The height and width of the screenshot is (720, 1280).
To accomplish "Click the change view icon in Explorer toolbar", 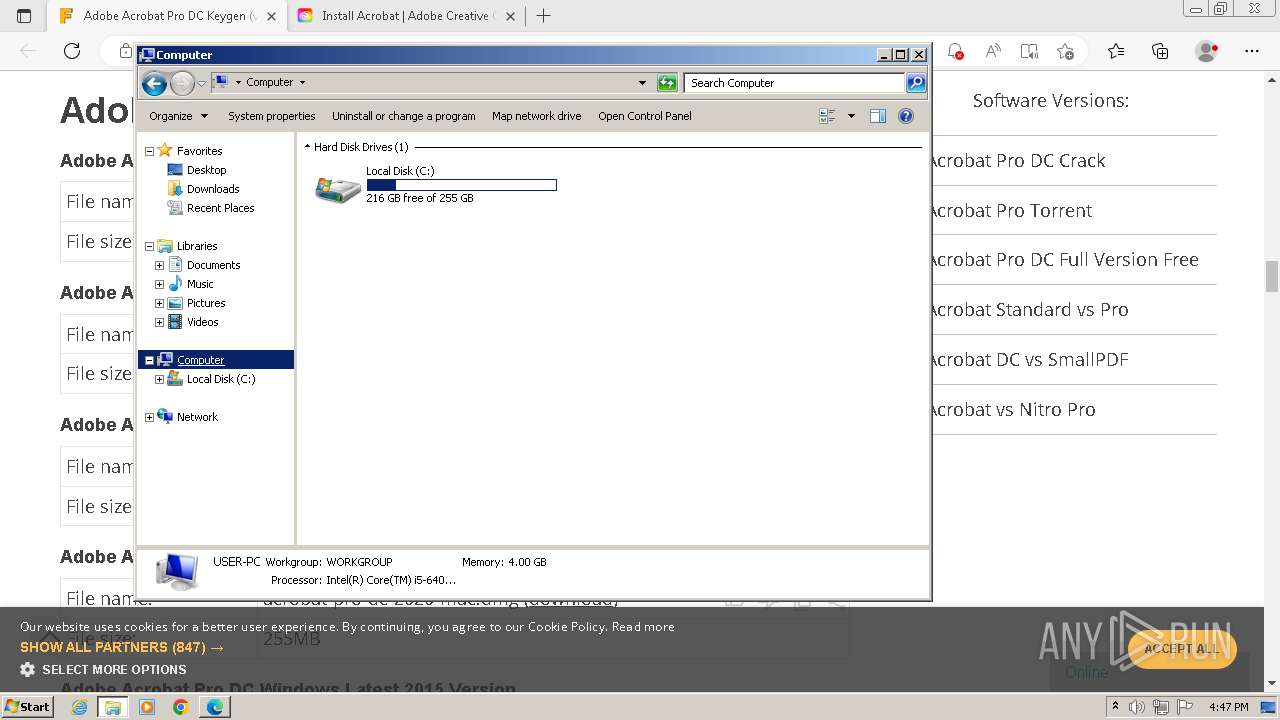I will click(827, 116).
